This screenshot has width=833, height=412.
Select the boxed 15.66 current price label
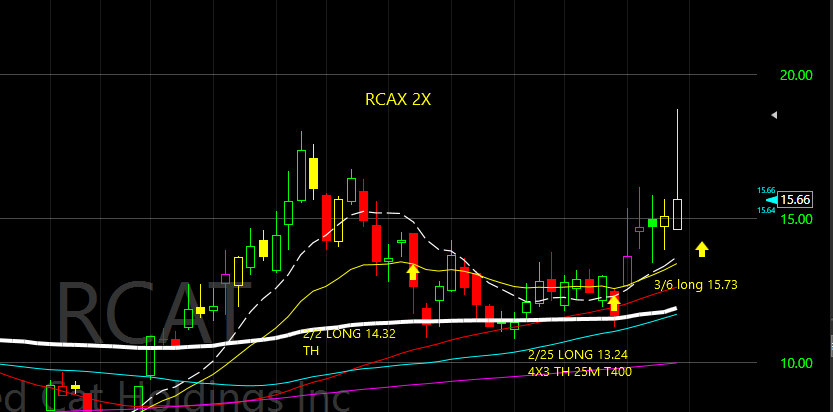pyautogui.click(x=795, y=200)
